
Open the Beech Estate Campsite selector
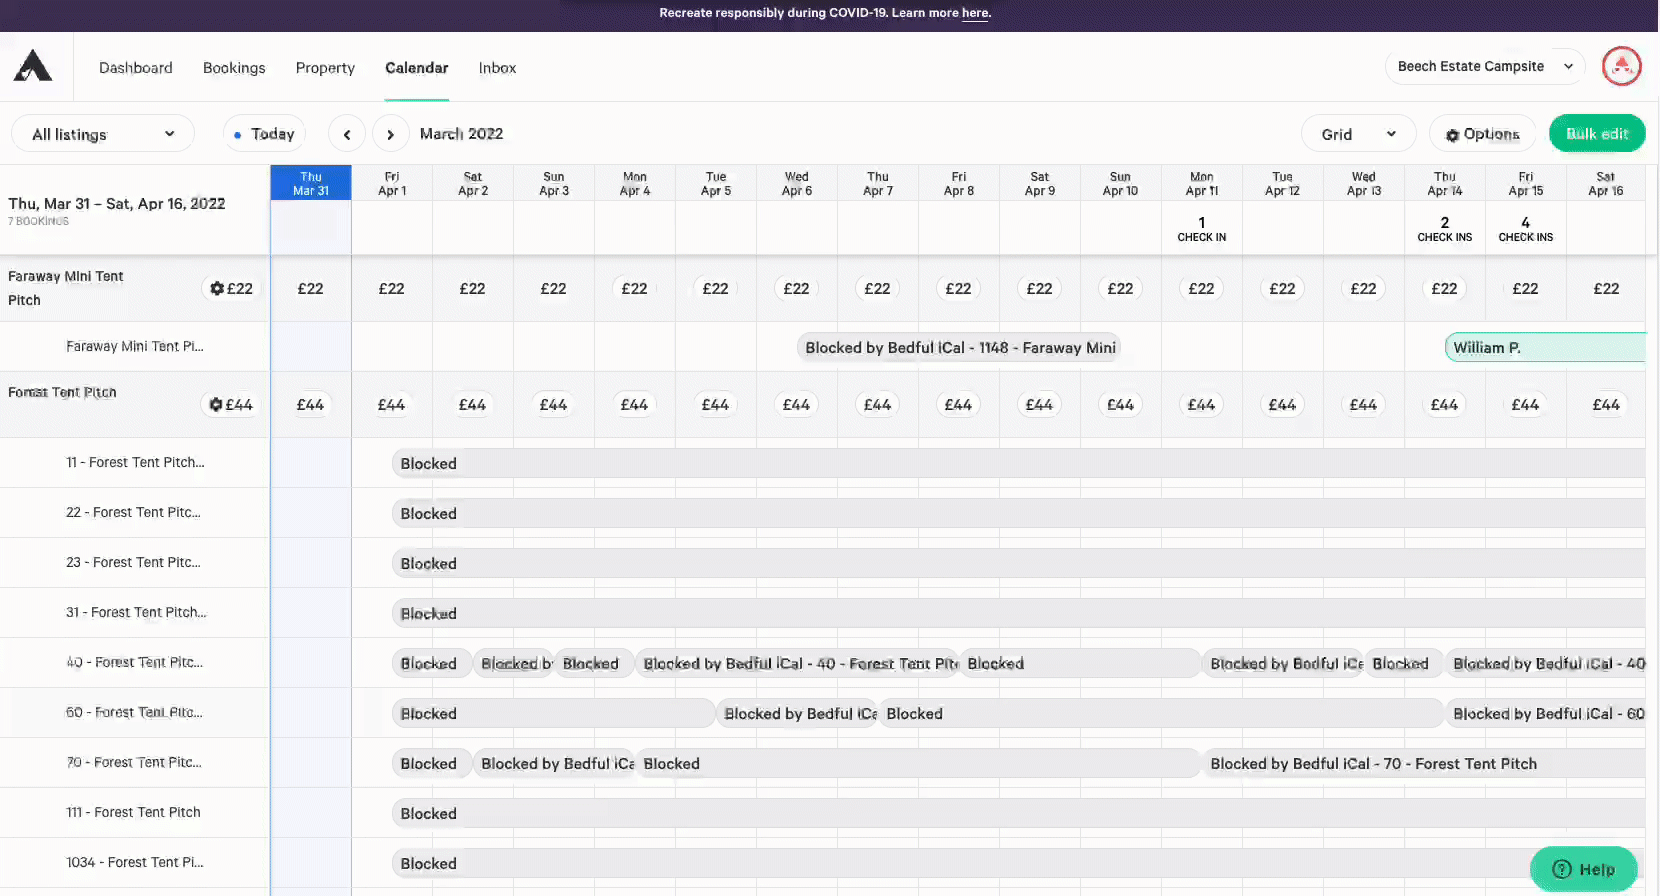pyautogui.click(x=1485, y=66)
